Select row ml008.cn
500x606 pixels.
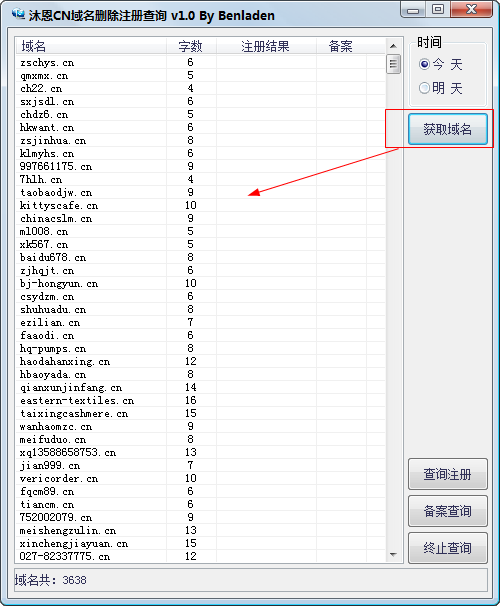point(201,232)
